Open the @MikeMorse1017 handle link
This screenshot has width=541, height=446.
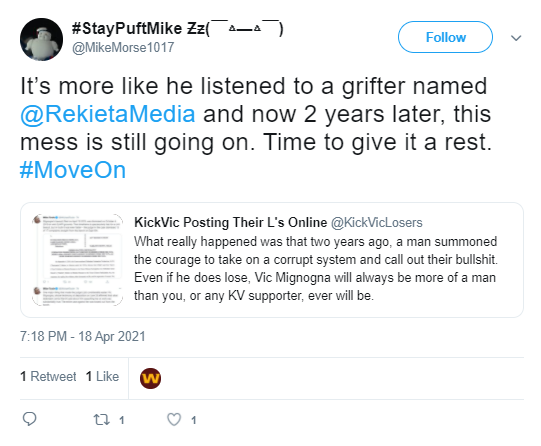tap(123, 48)
